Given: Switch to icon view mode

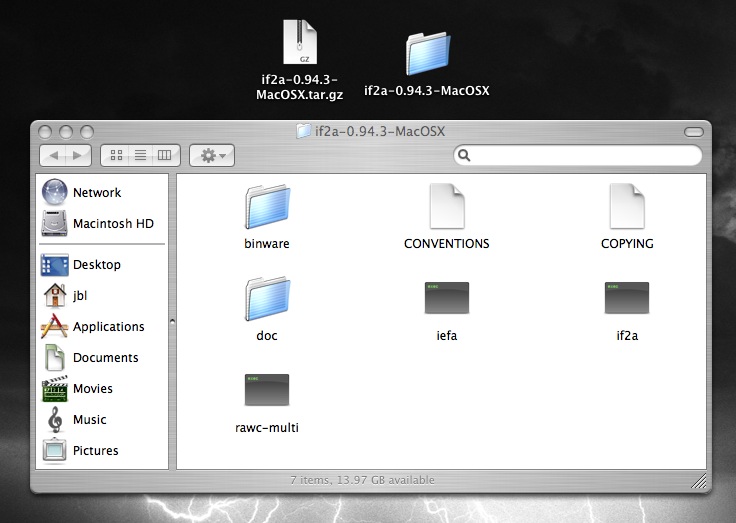Looking at the screenshot, I should (x=117, y=155).
